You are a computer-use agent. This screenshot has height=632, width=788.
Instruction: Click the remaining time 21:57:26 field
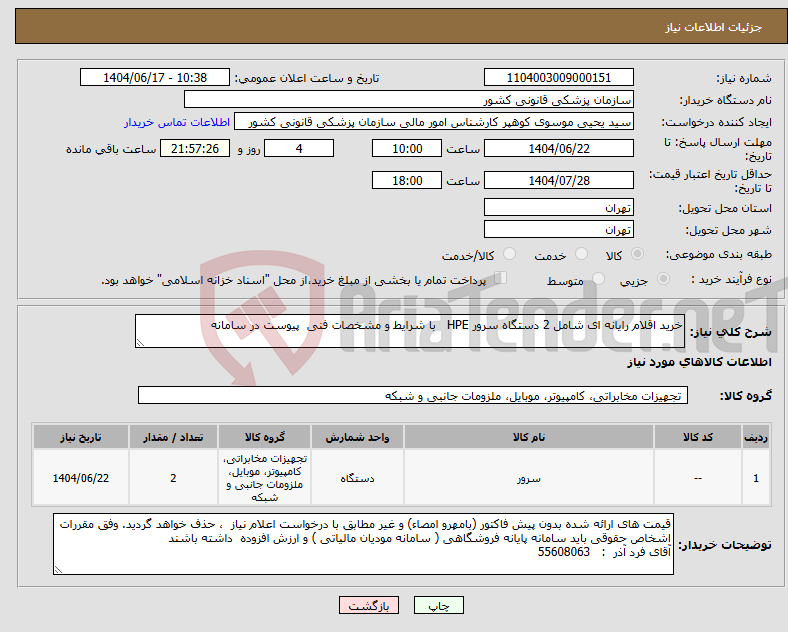coord(194,148)
